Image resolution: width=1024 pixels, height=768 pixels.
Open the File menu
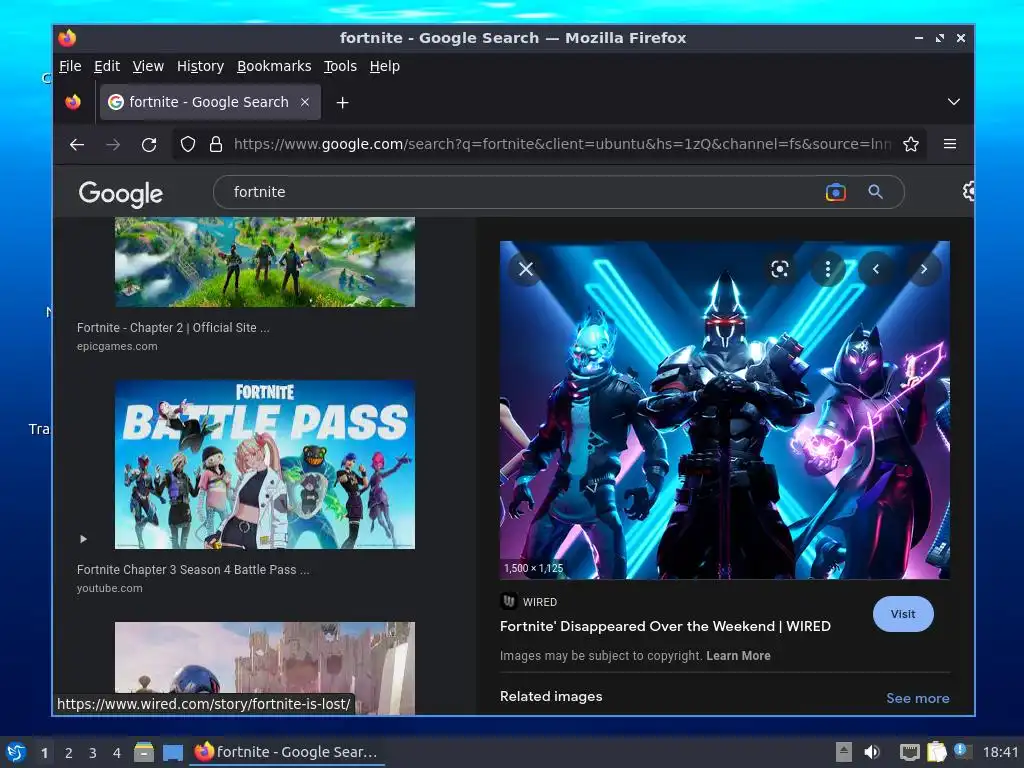point(70,66)
